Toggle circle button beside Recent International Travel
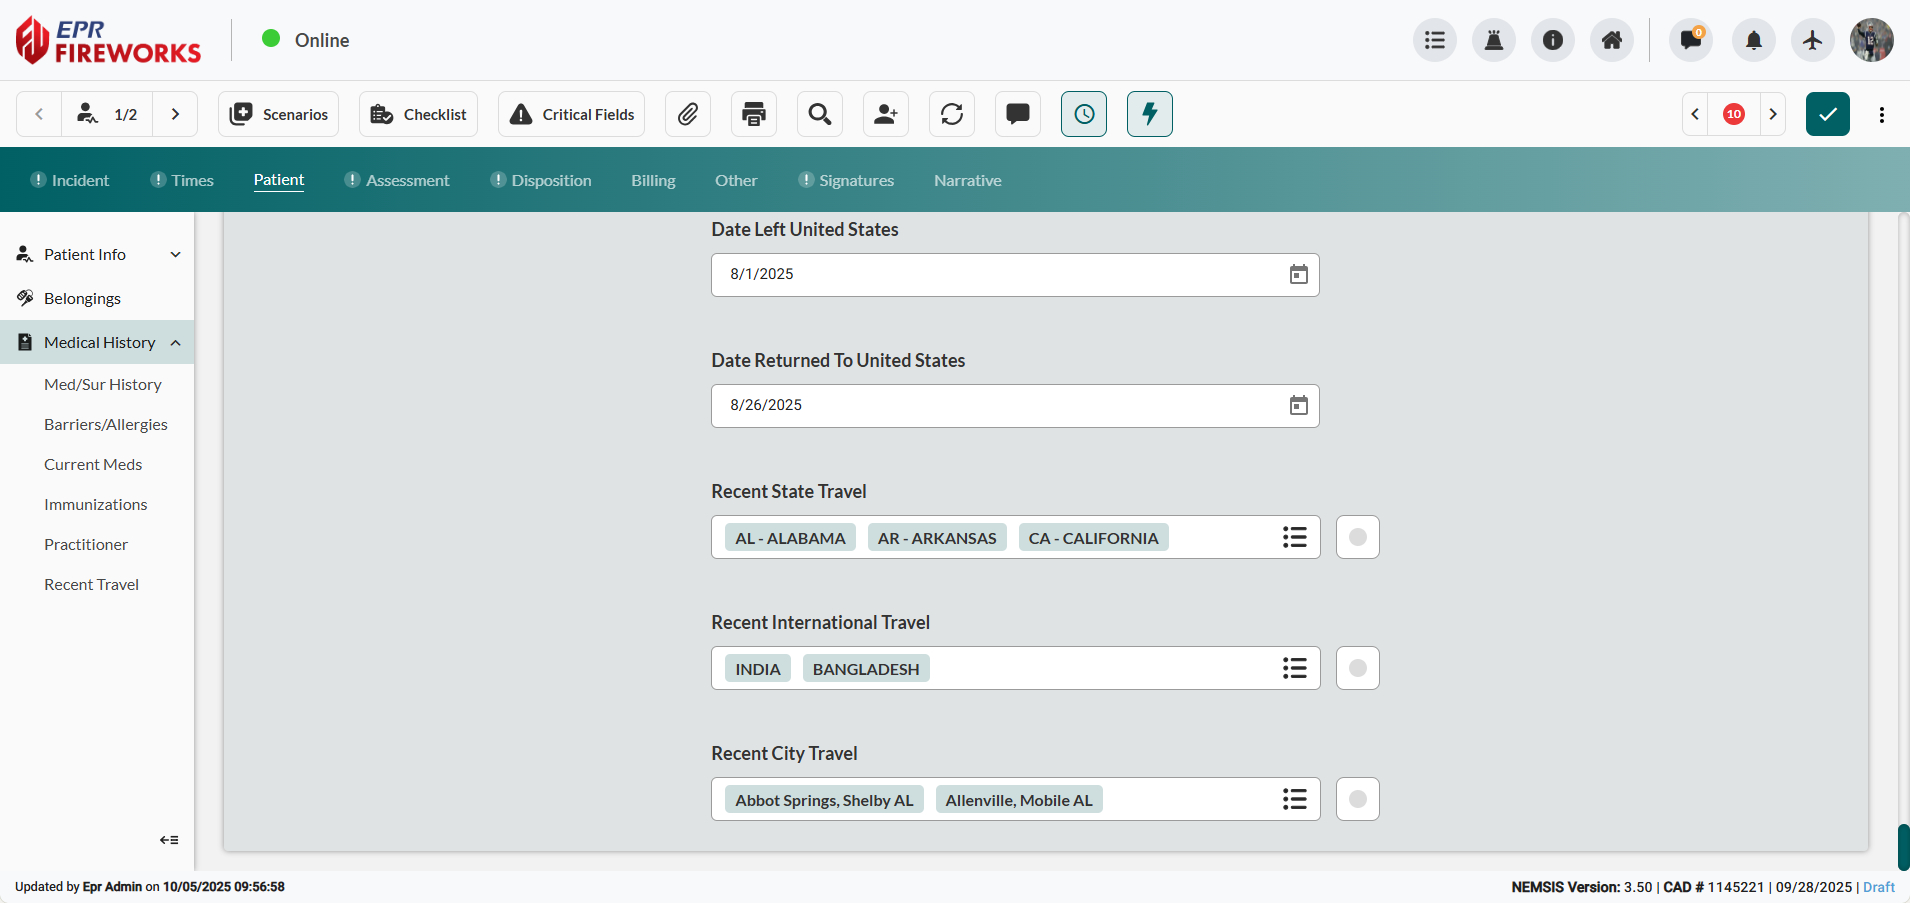The height and width of the screenshot is (903, 1910). (1358, 668)
